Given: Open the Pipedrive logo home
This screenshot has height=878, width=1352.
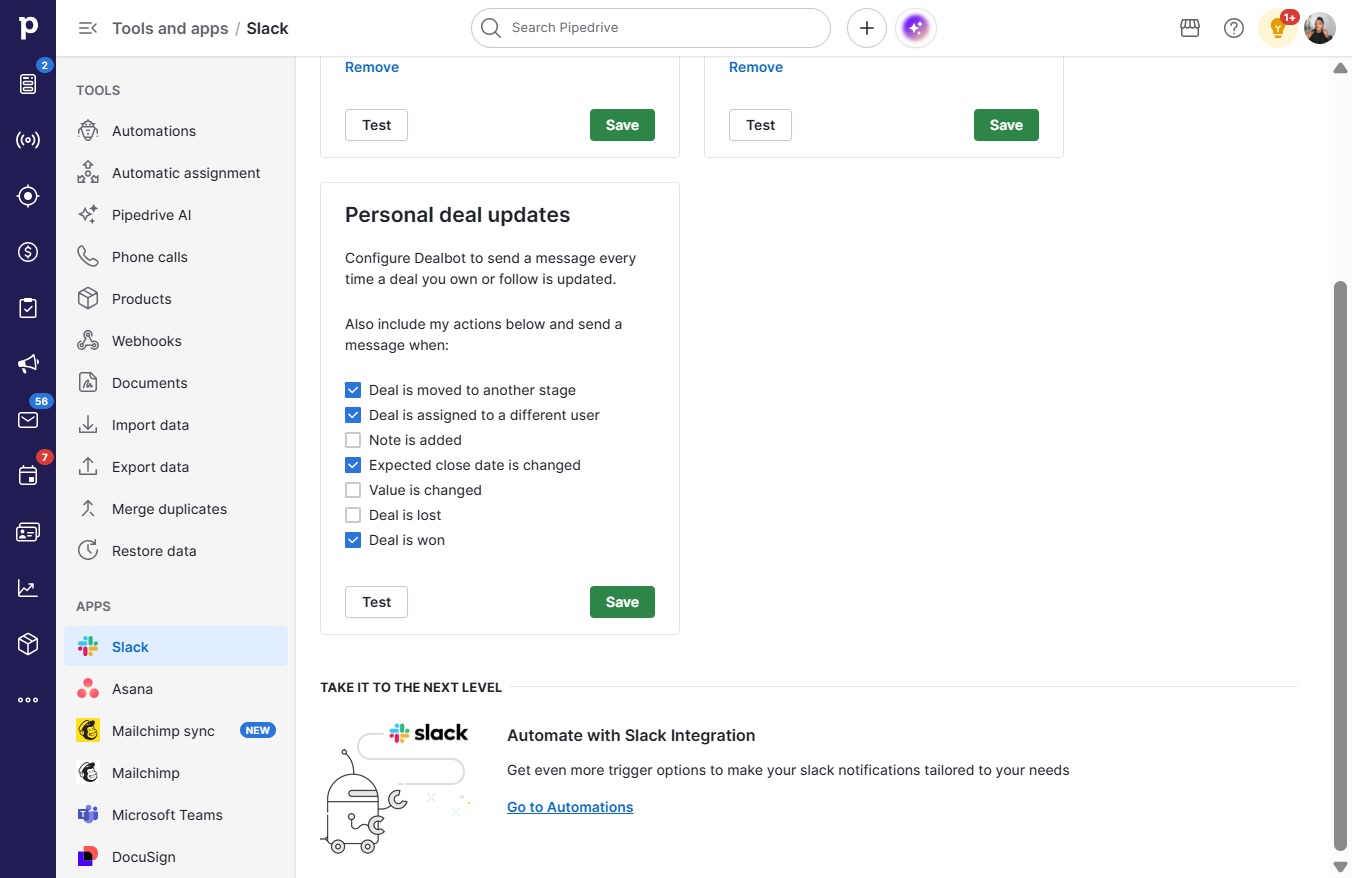Looking at the screenshot, I should coord(28,28).
